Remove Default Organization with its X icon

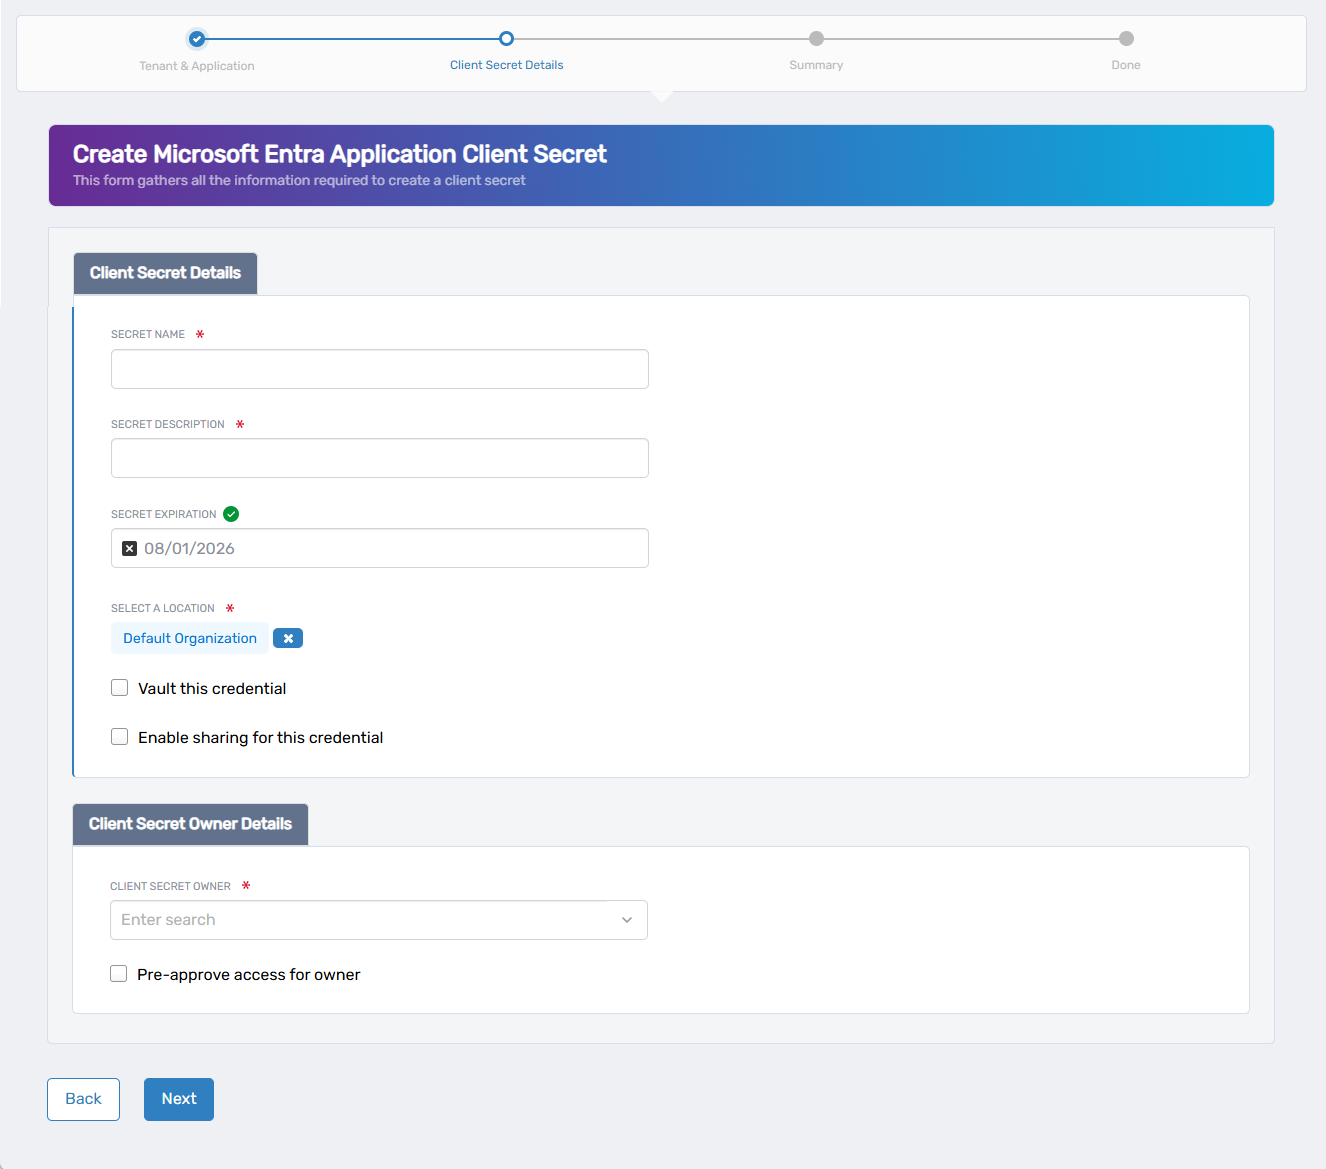coord(287,637)
